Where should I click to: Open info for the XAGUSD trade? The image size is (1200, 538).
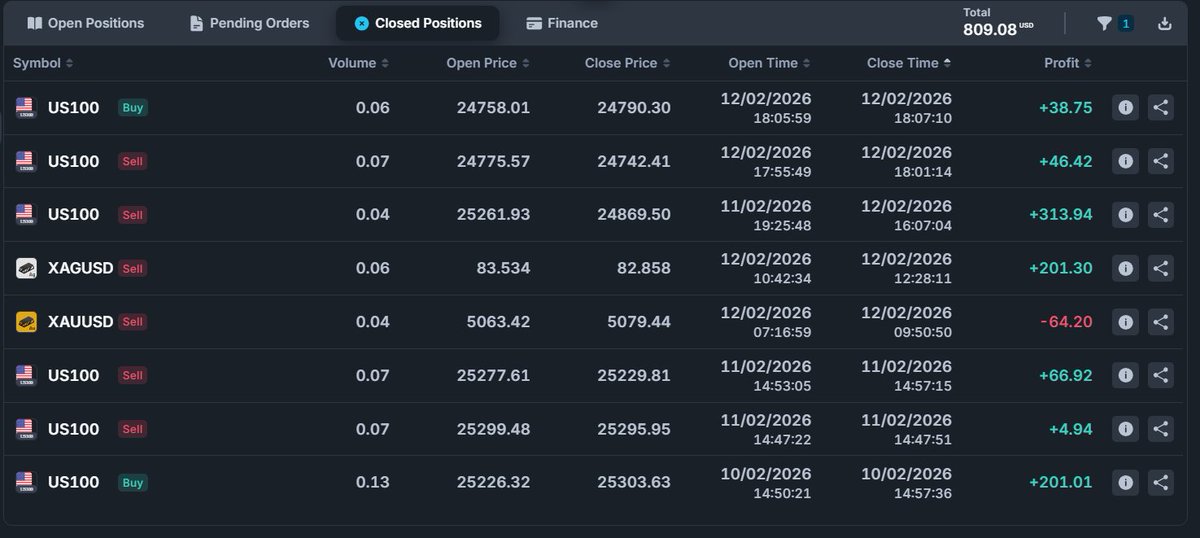coord(1125,268)
